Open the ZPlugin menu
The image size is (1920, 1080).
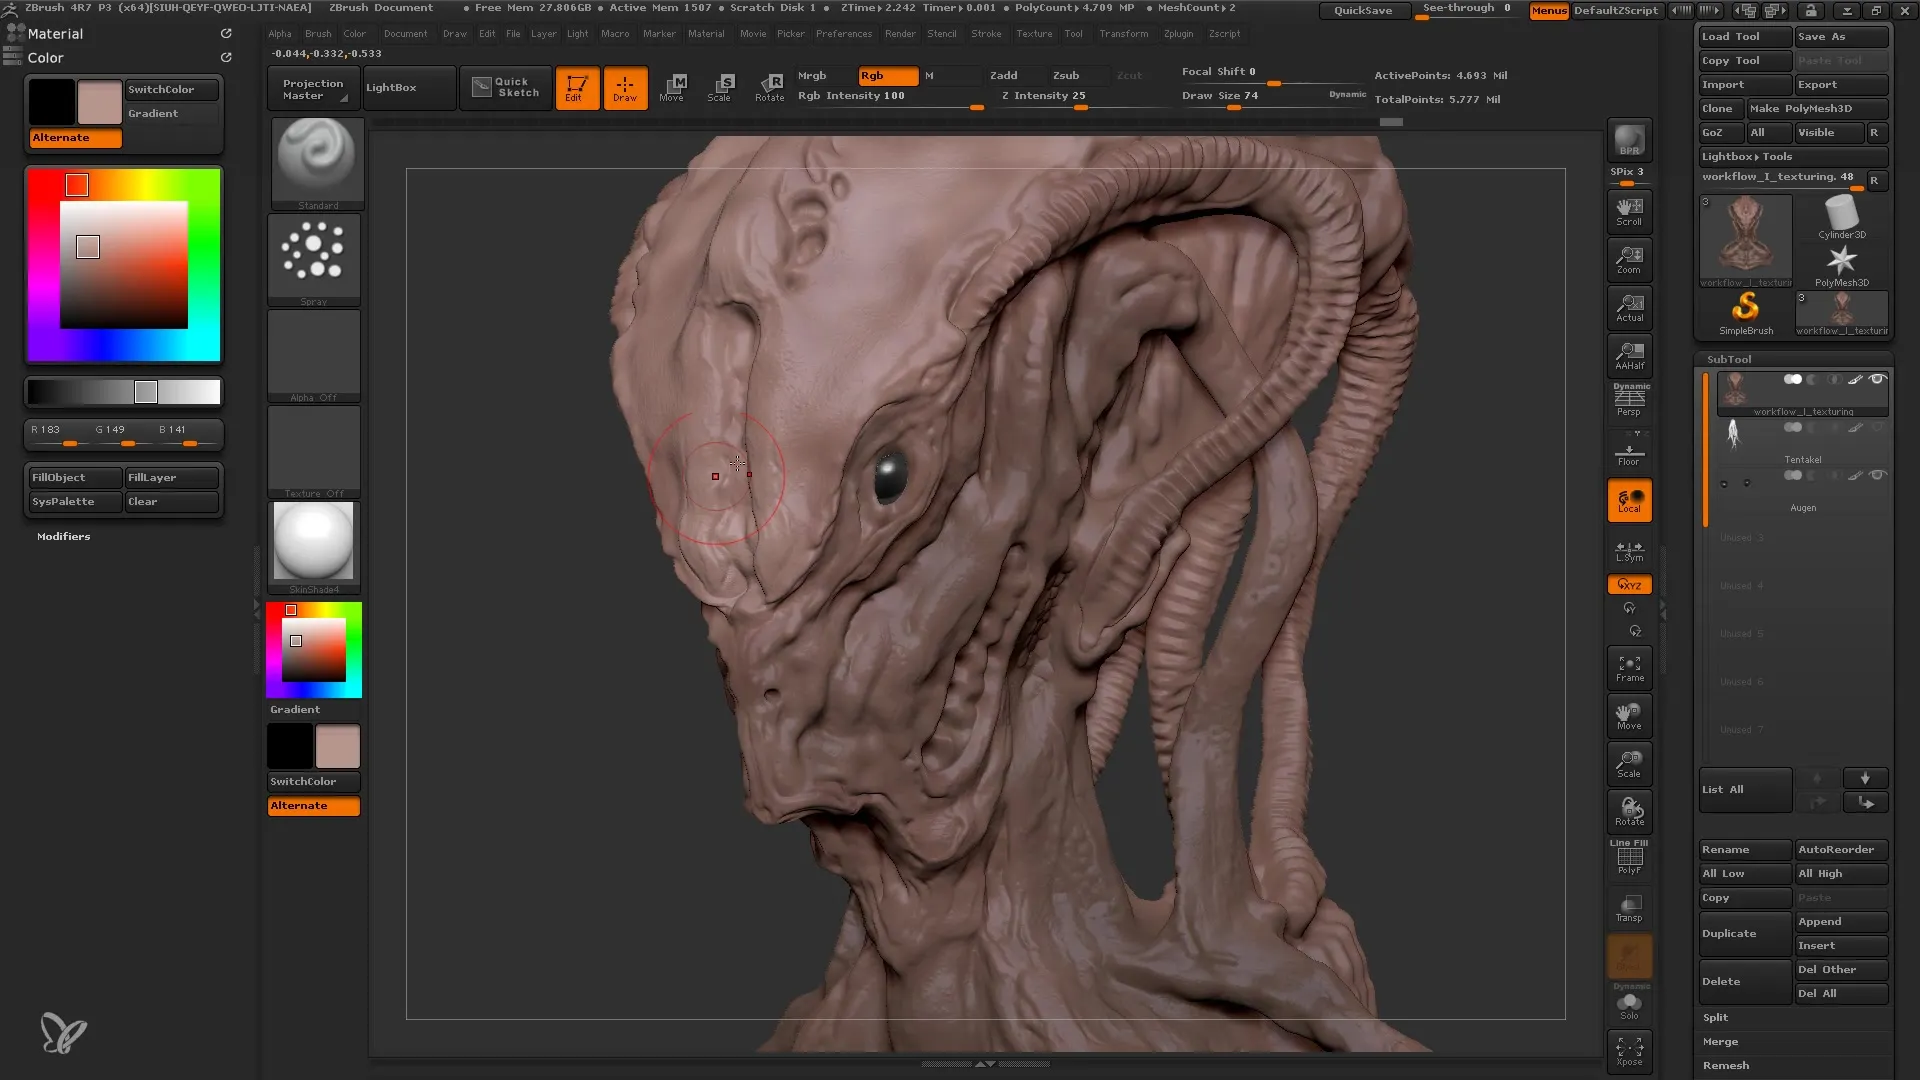click(1179, 36)
